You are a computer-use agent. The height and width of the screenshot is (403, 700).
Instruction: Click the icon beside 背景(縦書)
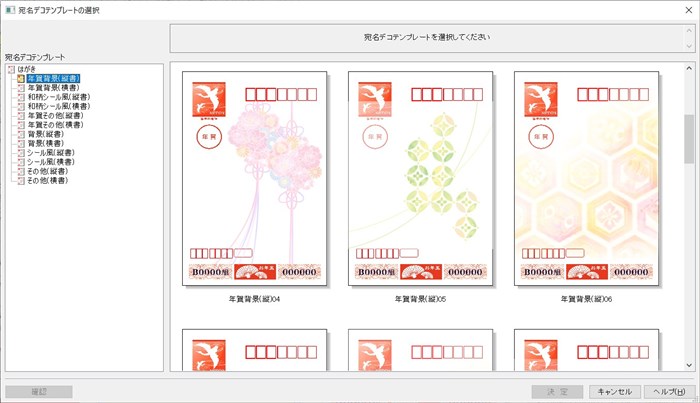(x=21, y=134)
